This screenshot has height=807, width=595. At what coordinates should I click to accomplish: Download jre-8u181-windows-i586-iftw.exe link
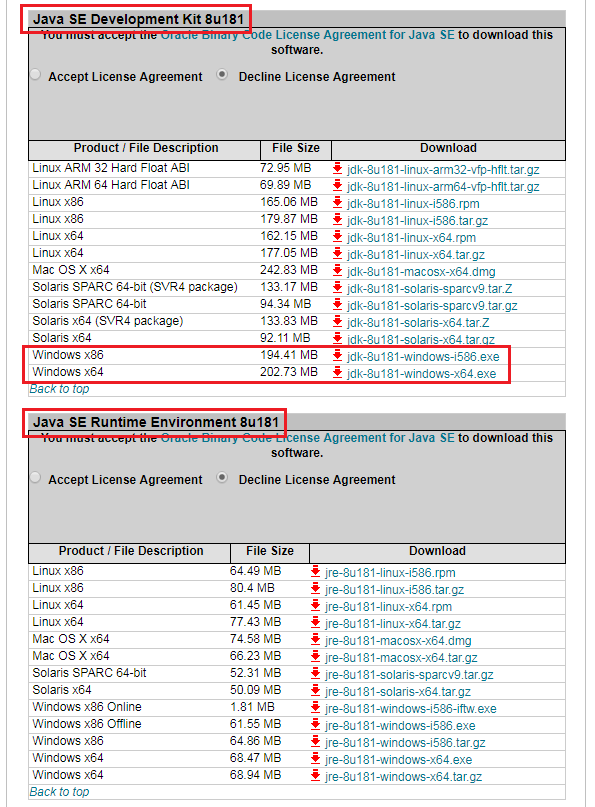coord(411,709)
